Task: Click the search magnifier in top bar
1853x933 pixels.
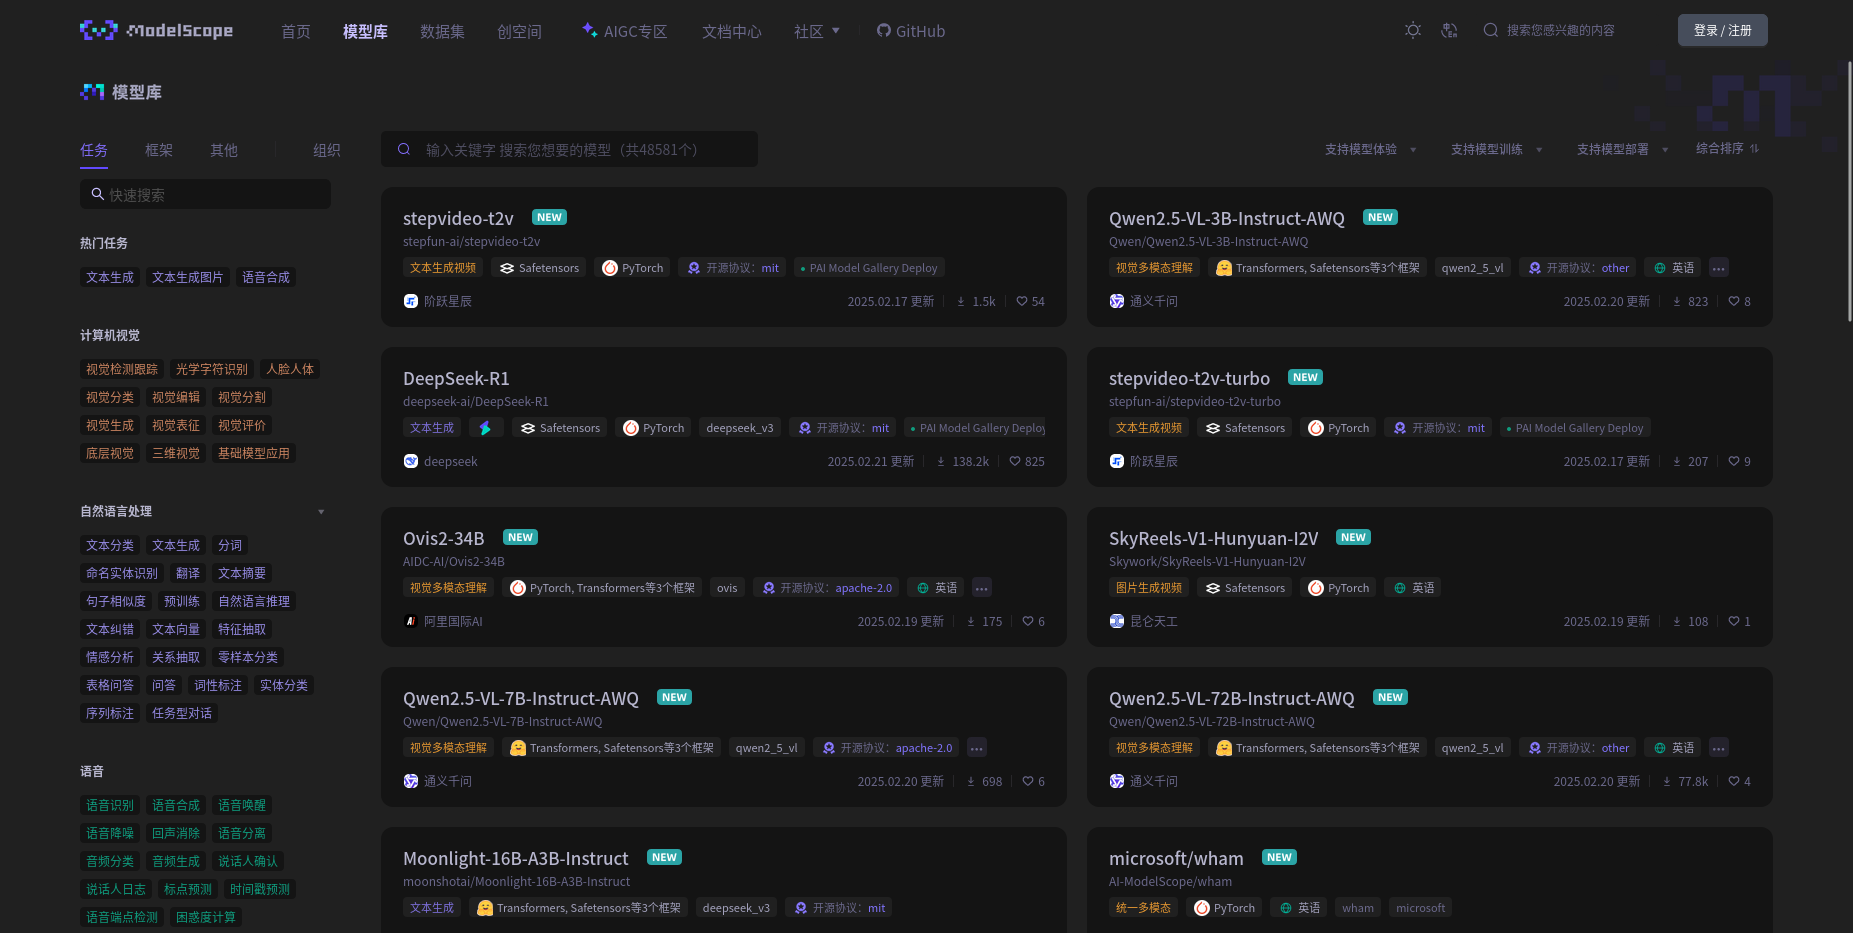Action: [1490, 30]
